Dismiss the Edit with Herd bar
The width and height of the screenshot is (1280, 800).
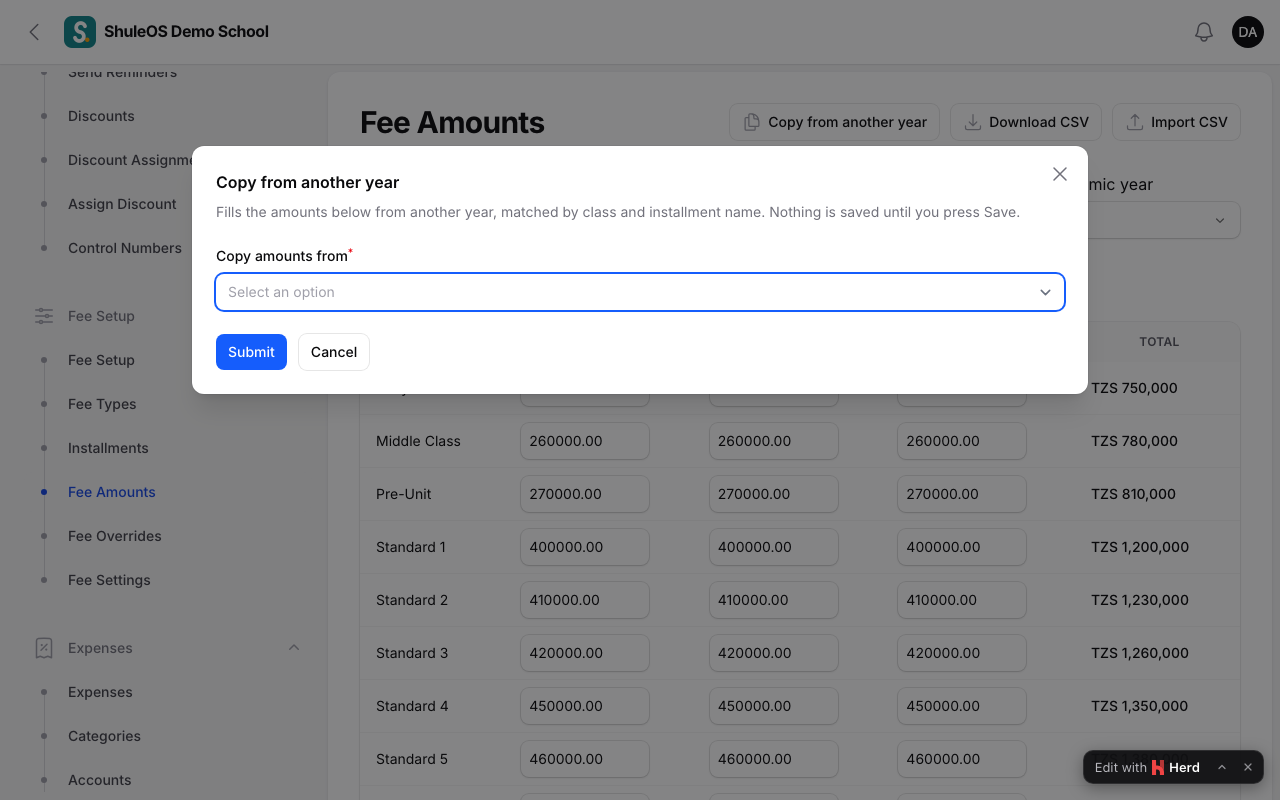click(1248, 767)
